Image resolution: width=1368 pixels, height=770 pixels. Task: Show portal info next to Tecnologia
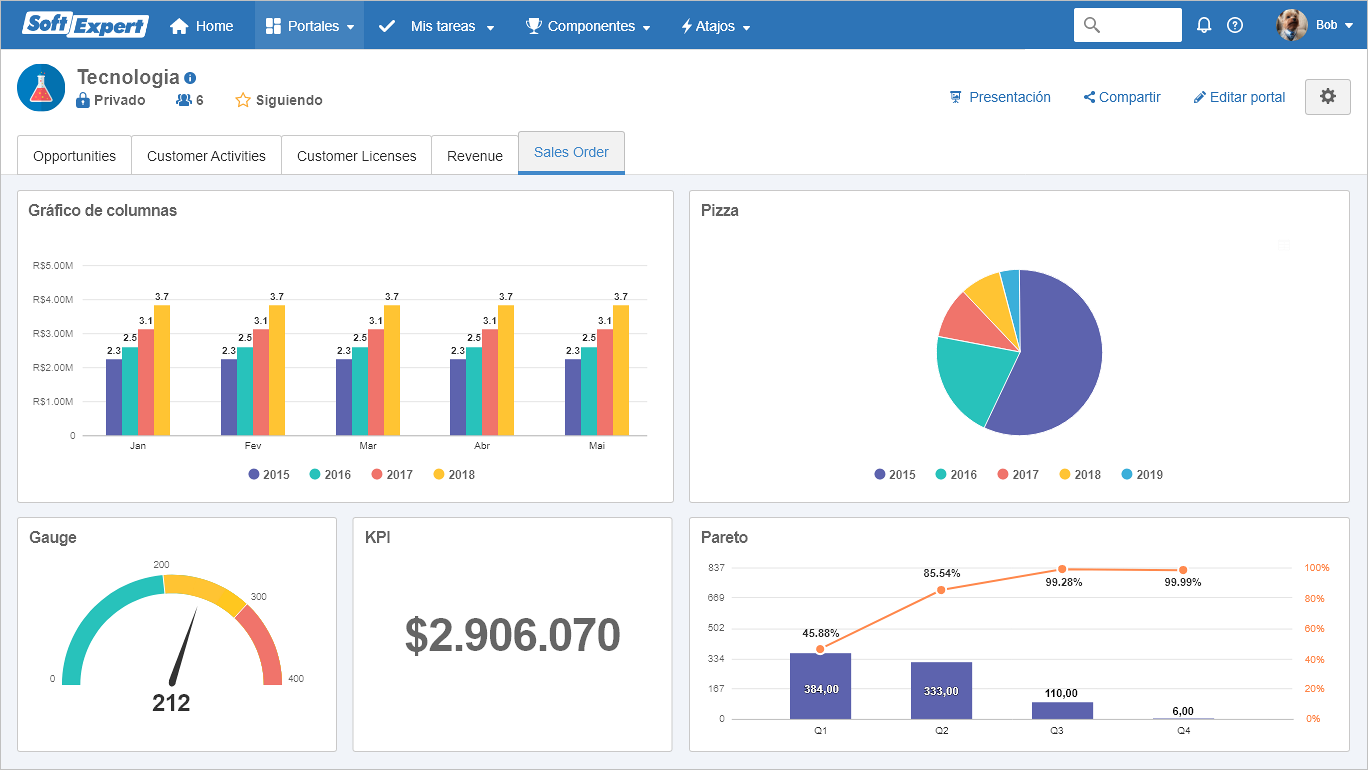(x=191, y=78)
